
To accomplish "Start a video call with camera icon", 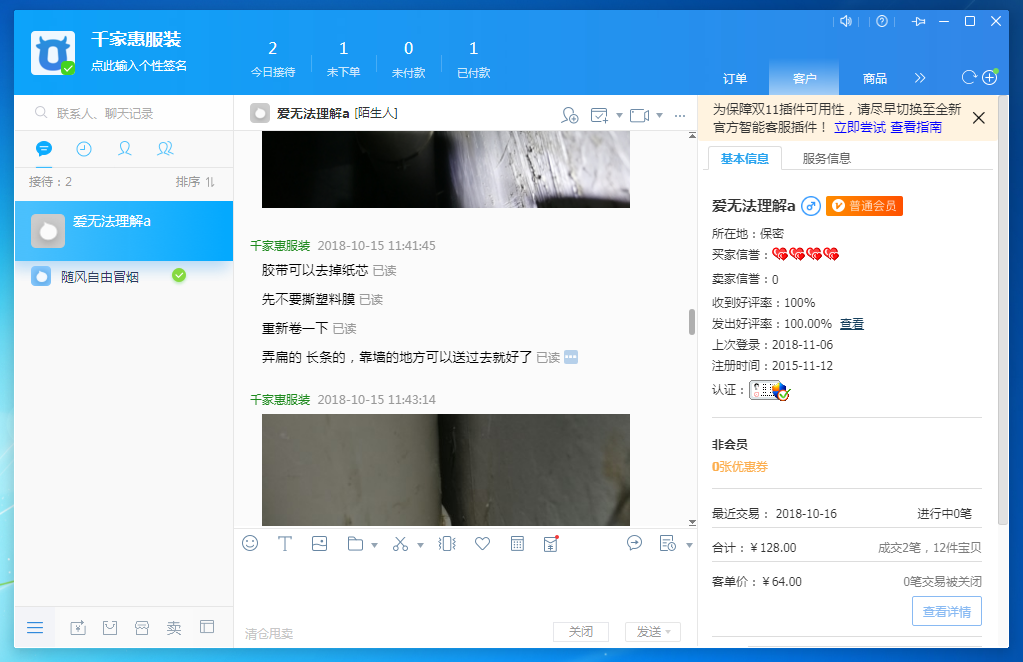I will coord(639,115).
